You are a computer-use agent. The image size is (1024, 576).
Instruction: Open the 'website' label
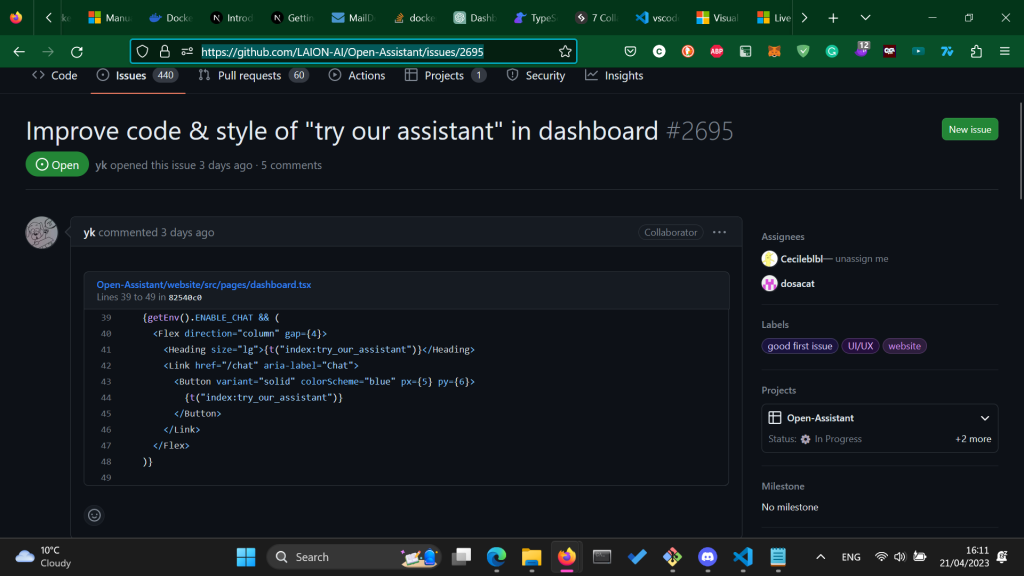tap(904, 346)
